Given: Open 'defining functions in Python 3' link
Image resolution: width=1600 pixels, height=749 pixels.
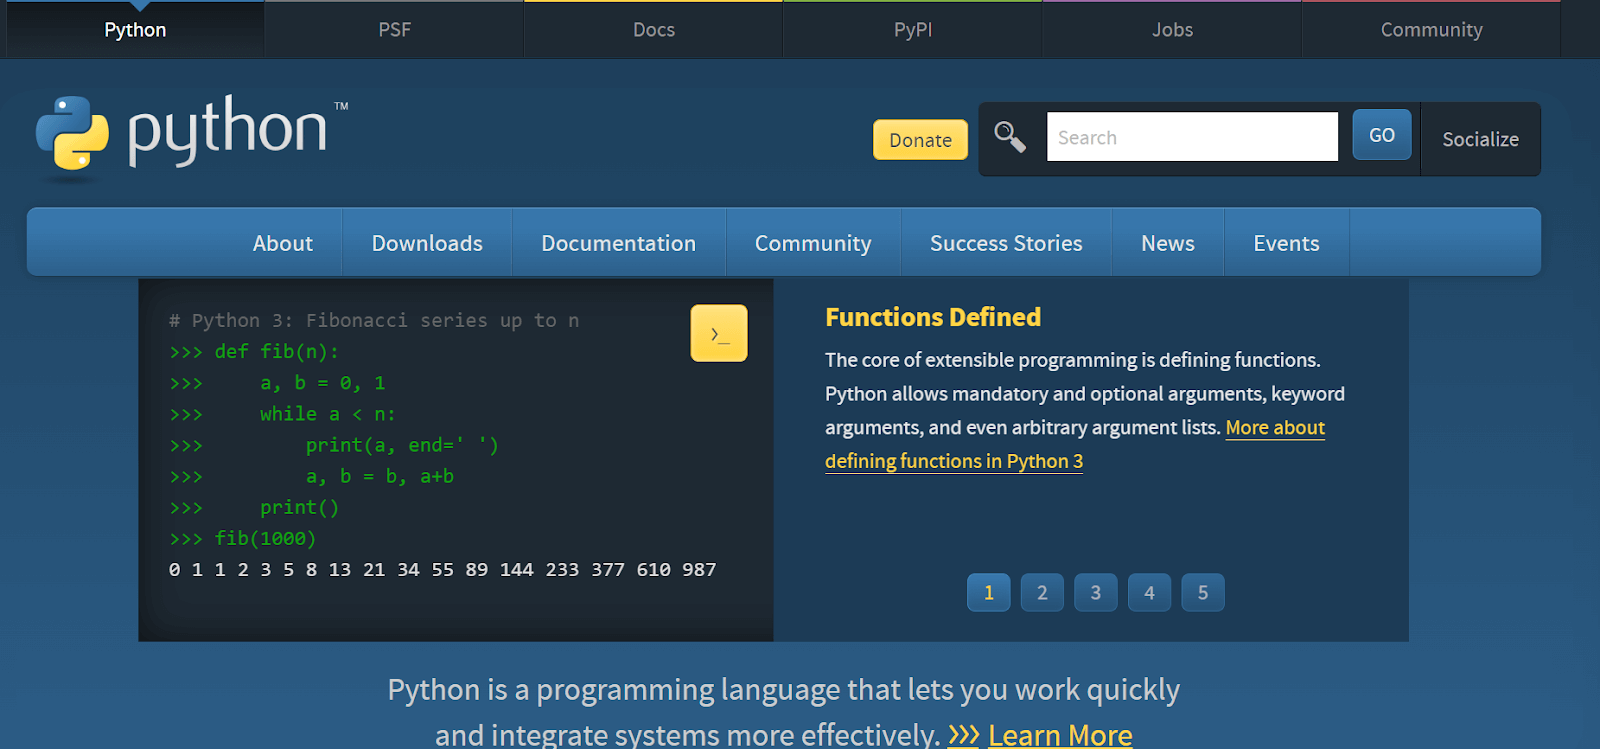Looking at the screenshot, I should coord(954,461).
